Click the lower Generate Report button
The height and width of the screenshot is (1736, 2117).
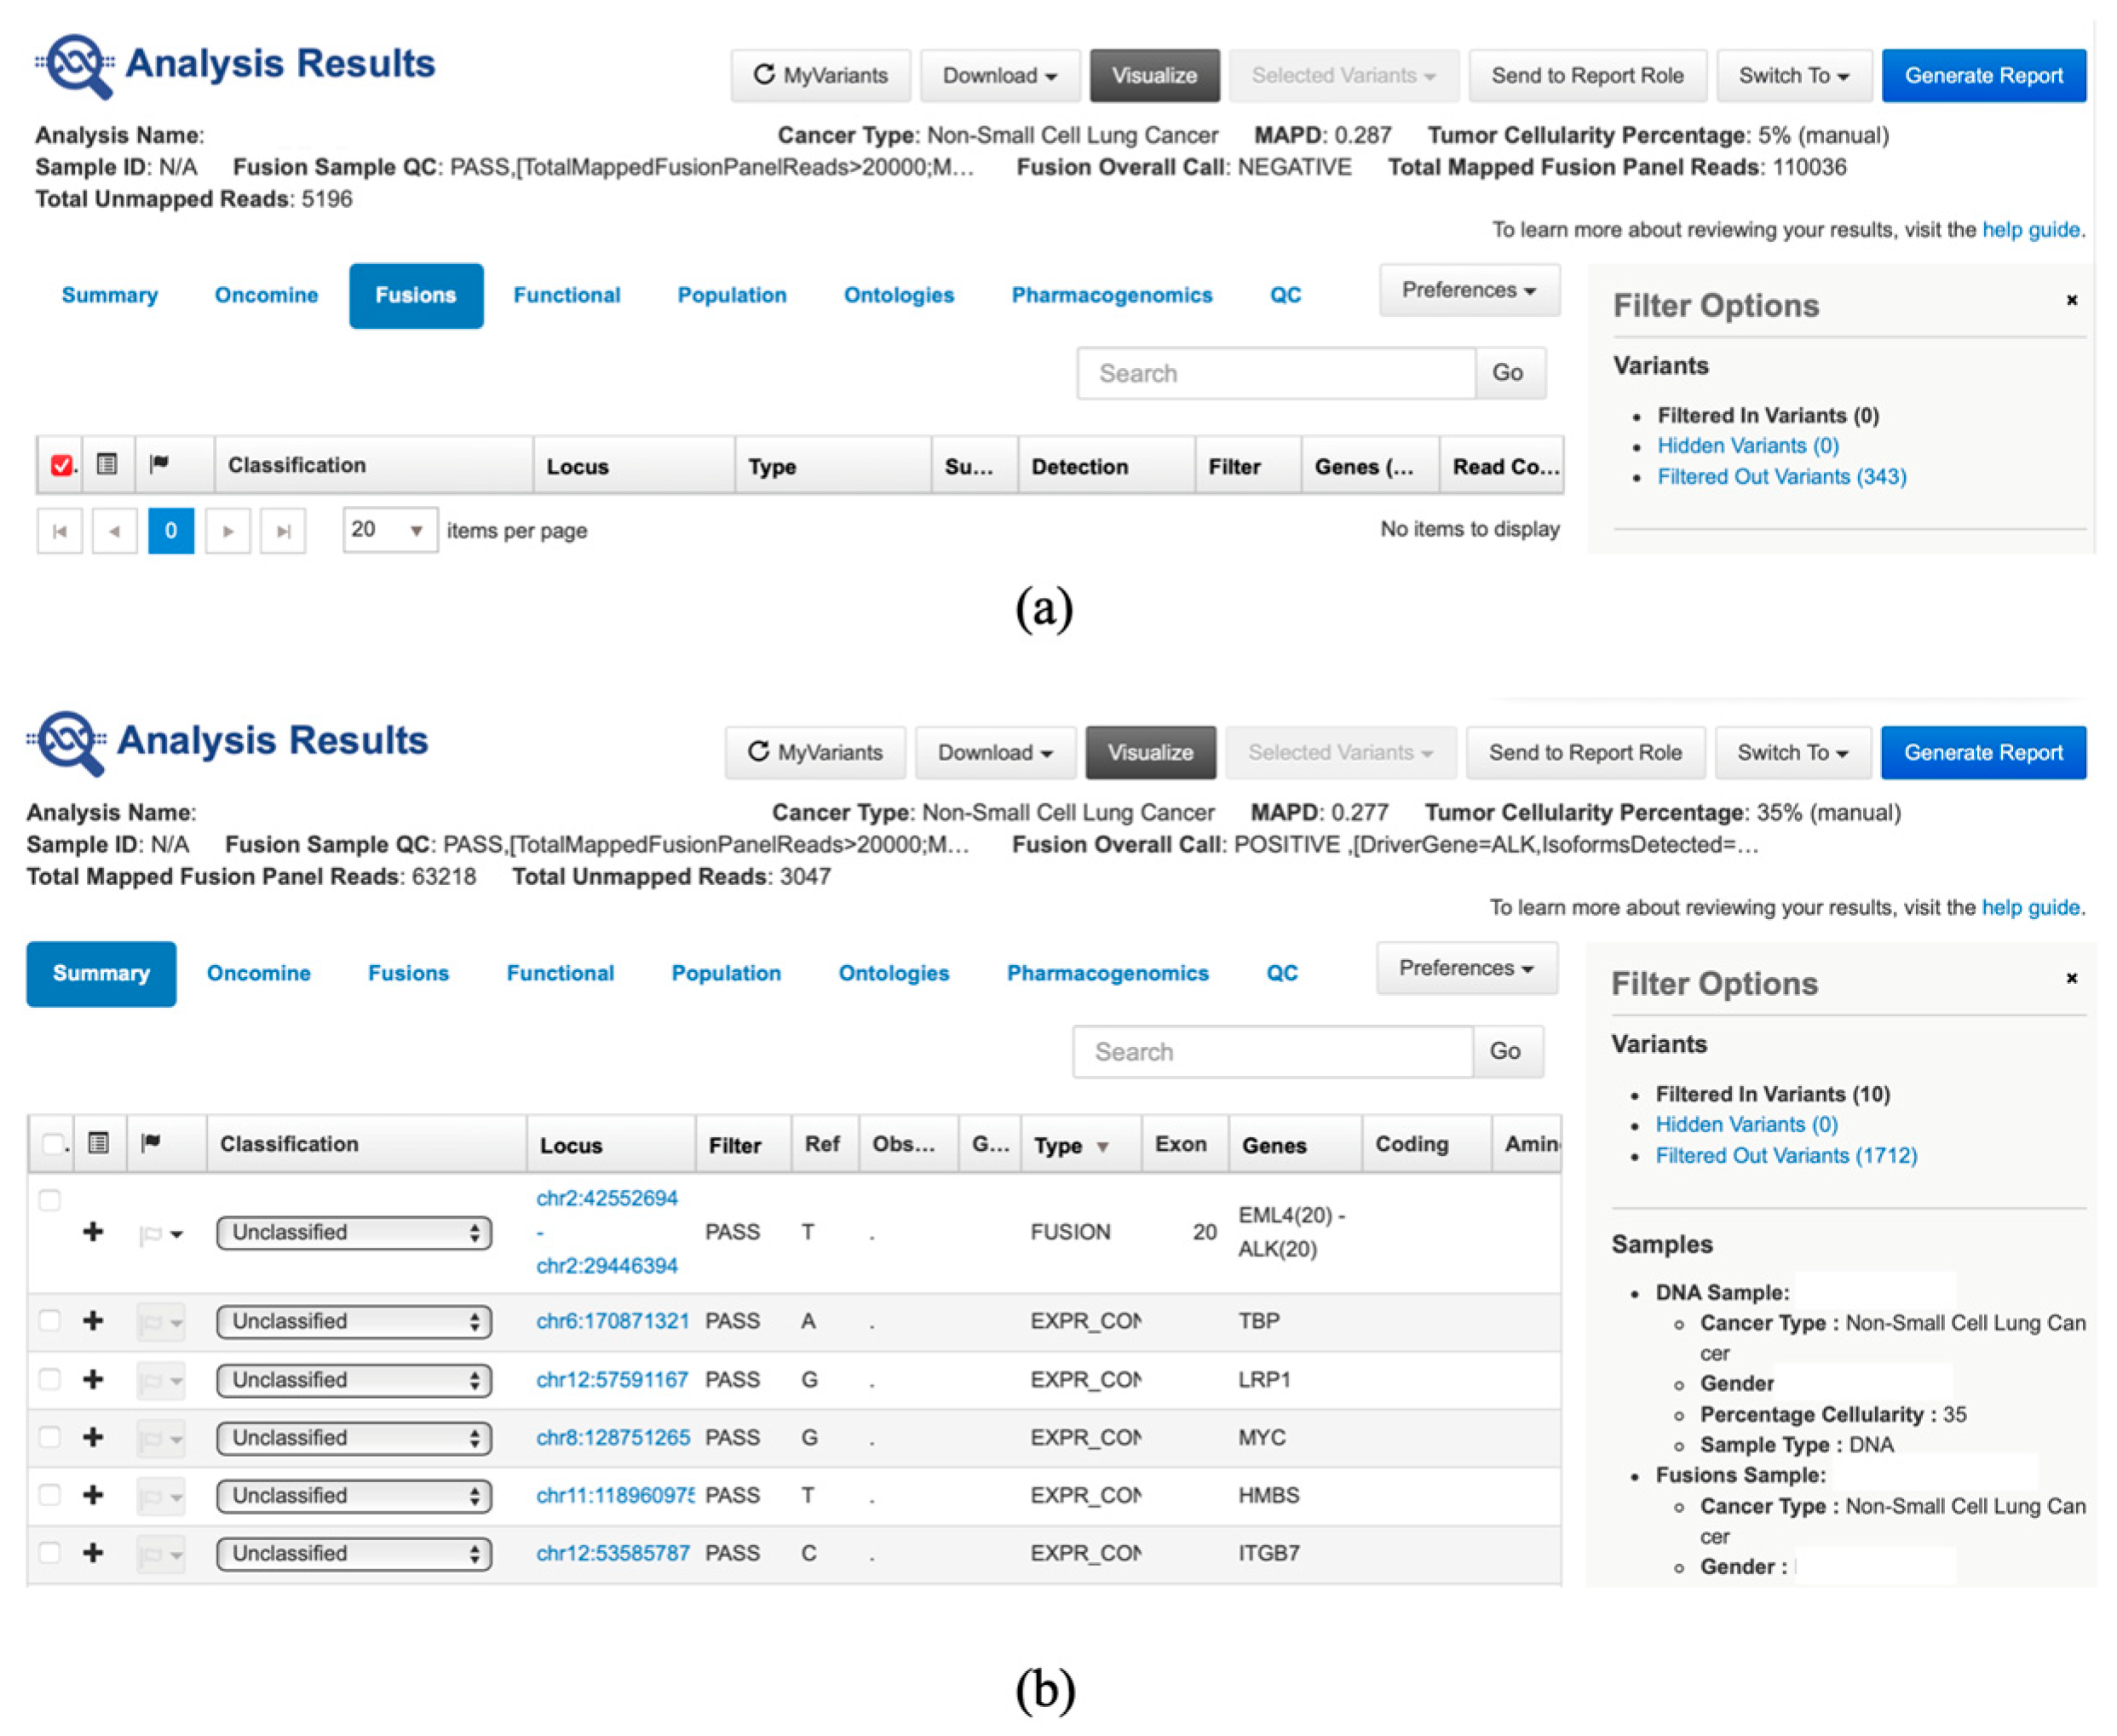[1982, 753]
